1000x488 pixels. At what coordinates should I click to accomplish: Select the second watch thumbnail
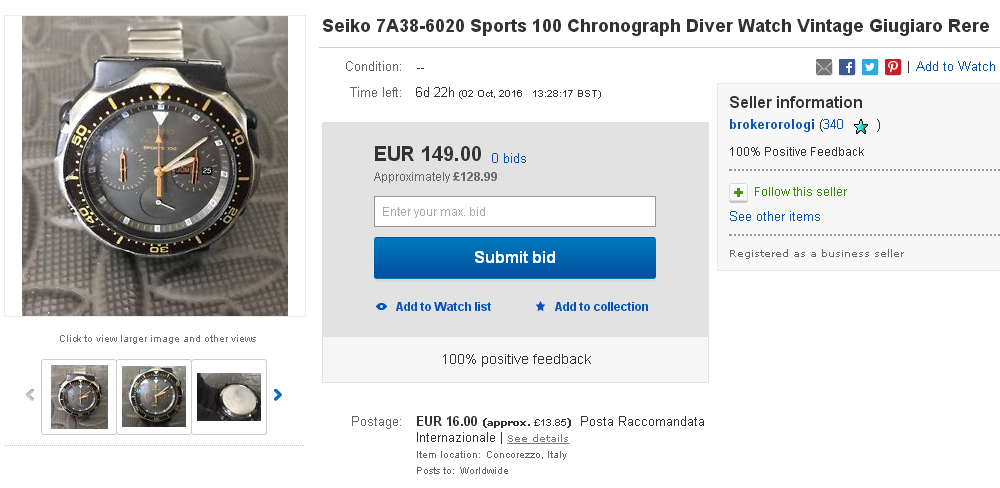(153, 397)
